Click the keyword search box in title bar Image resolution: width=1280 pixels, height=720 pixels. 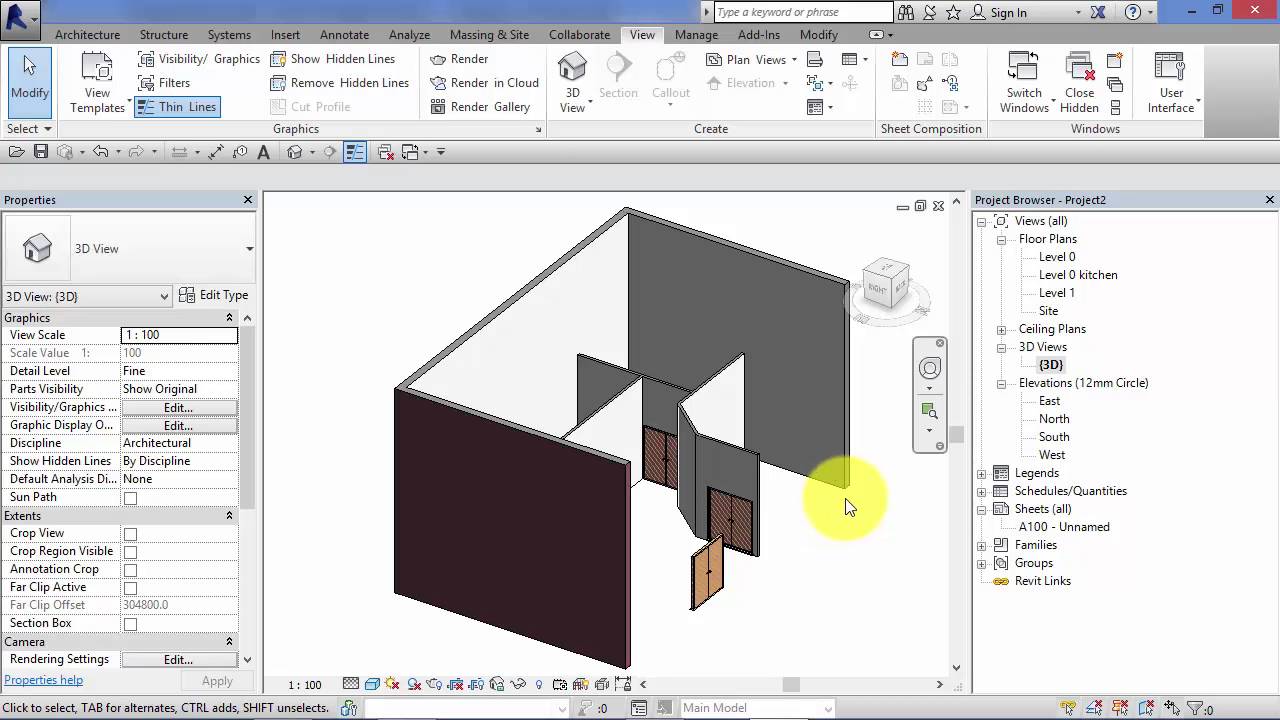pyautogui.click(x=803, y=12)
